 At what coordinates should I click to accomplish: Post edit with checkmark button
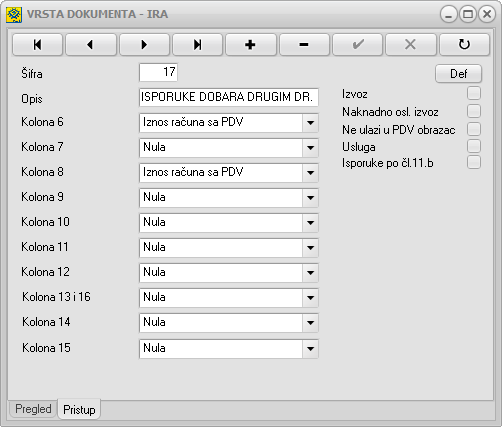(357, 44)
